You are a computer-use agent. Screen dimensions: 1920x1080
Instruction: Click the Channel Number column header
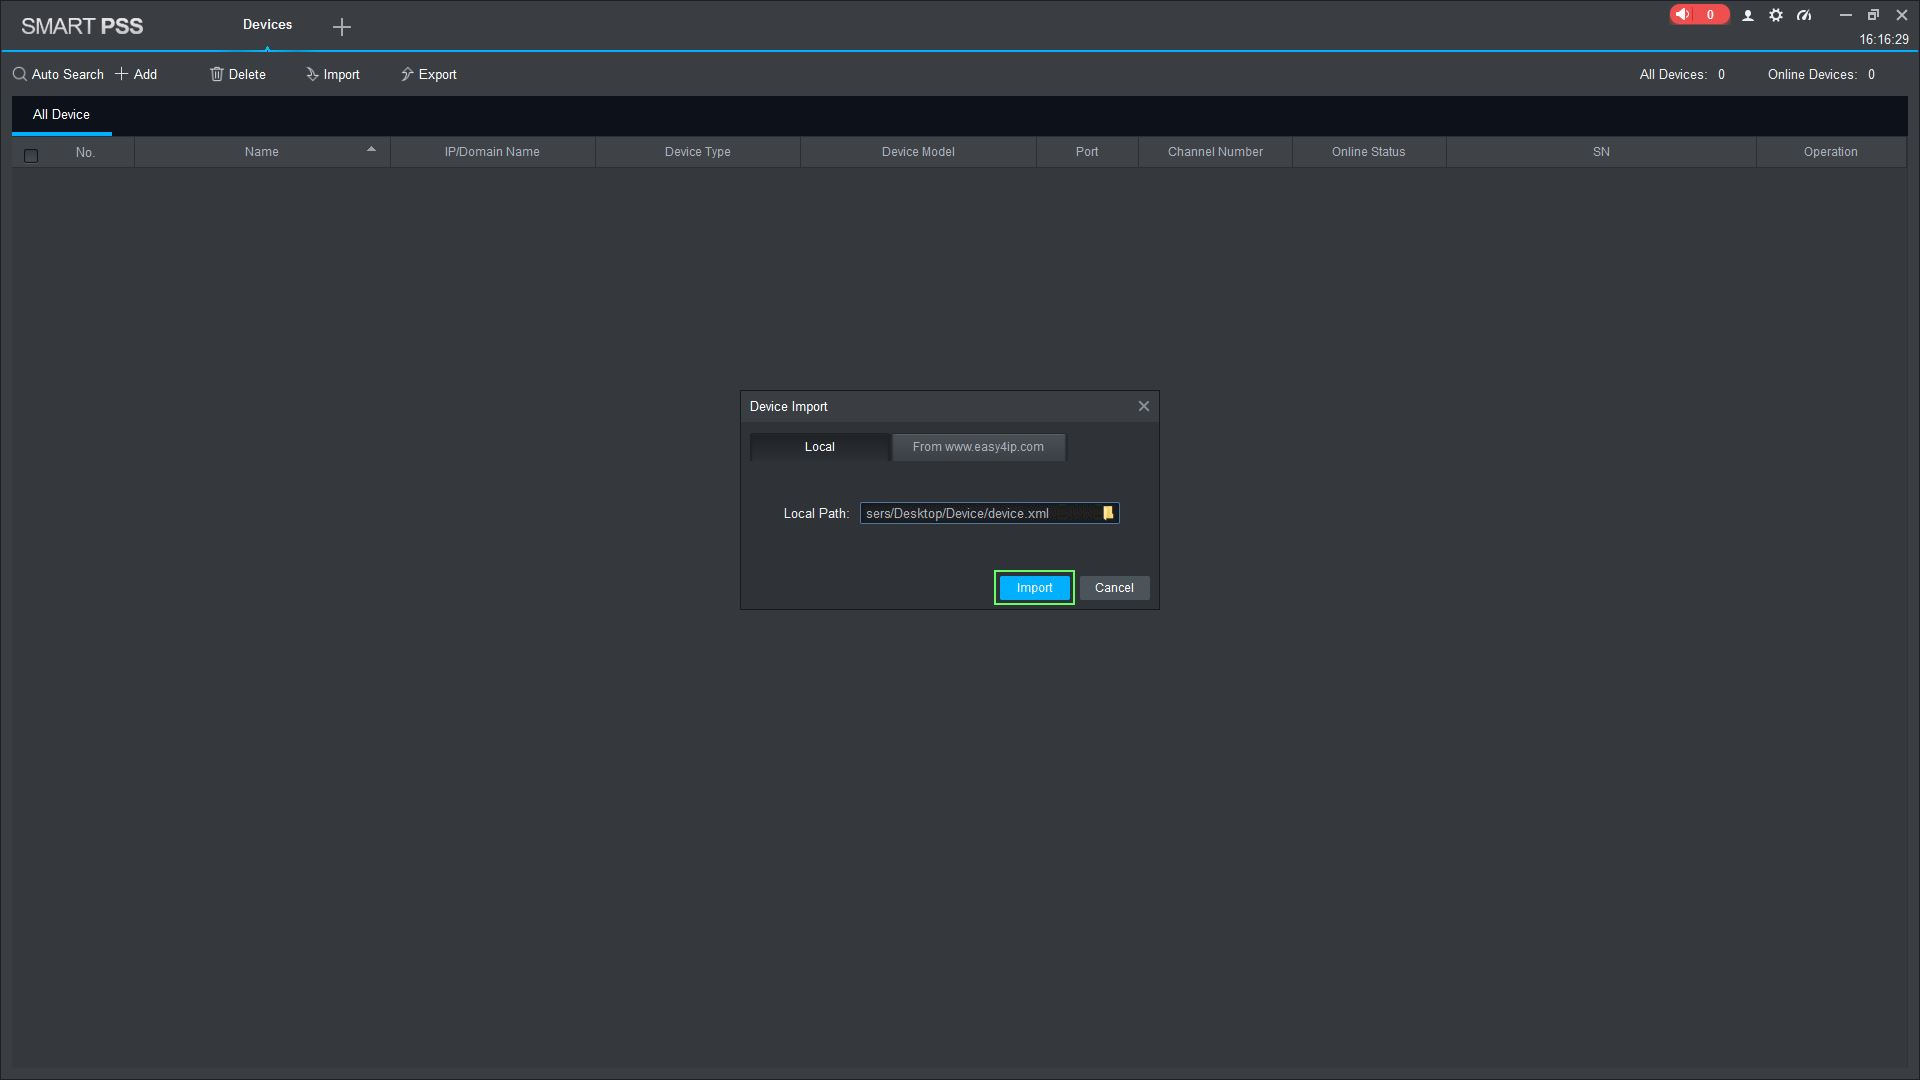pyautogui.click(x=1215, y=152)
